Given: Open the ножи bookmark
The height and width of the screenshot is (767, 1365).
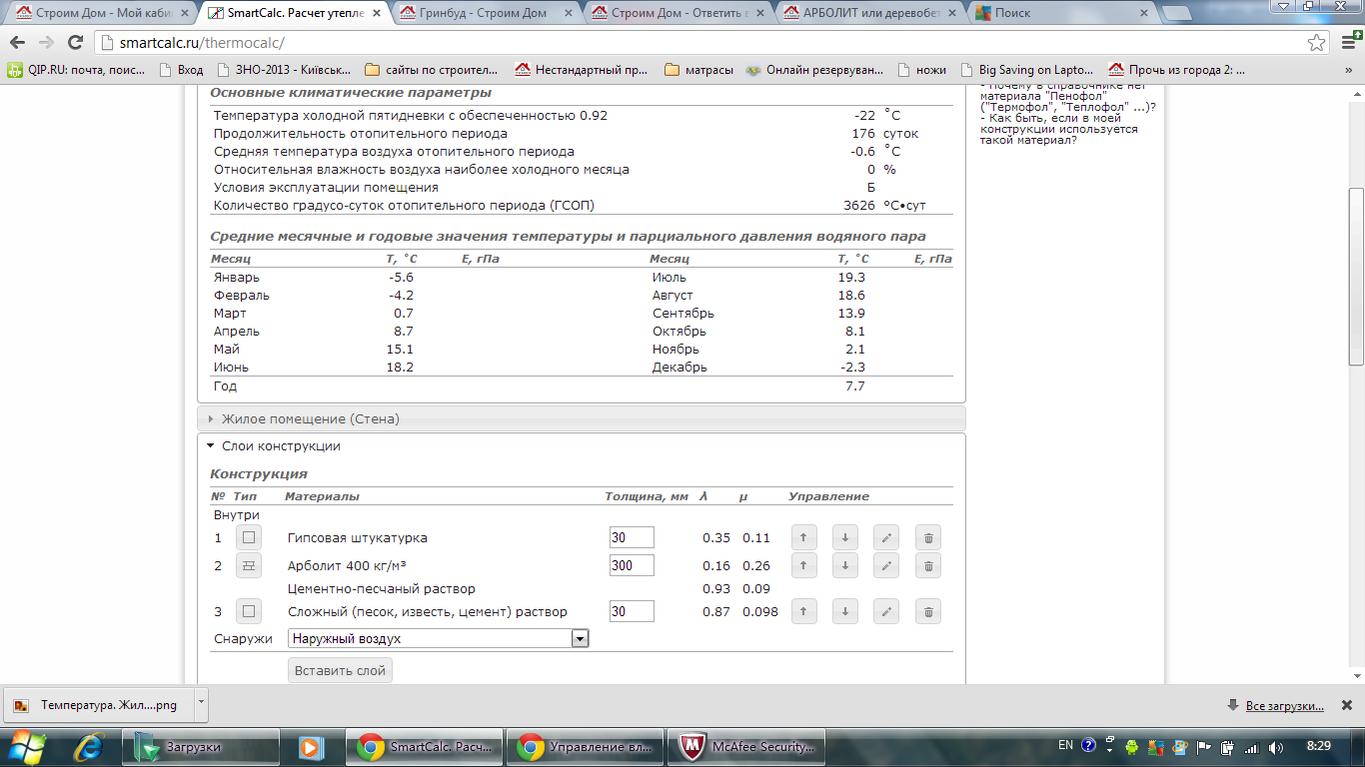Looking at the screenshot, I should [922, 70].
